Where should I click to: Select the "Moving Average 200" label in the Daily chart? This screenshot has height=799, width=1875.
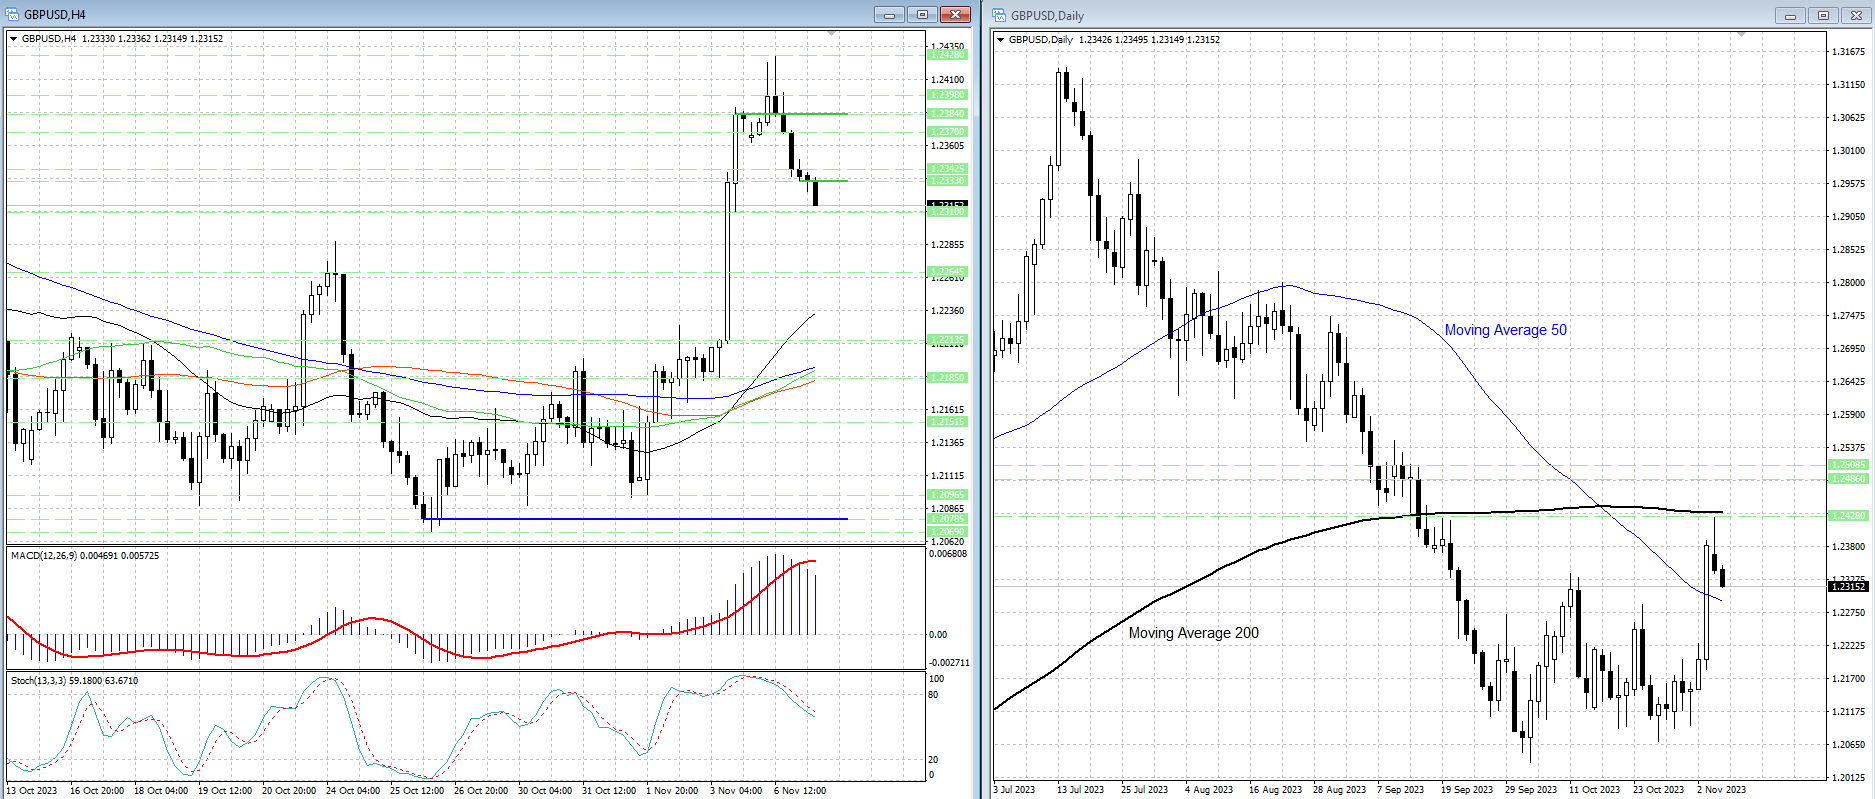[x=1193, y=633]
